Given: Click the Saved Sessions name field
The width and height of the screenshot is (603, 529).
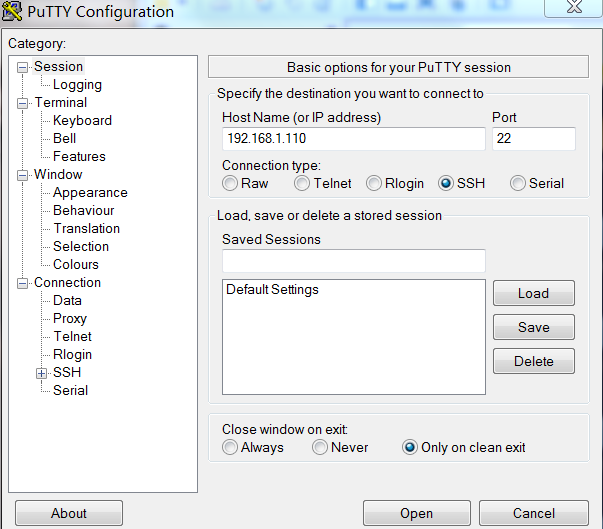Looking at the screenshot, I should pos(354,261).
